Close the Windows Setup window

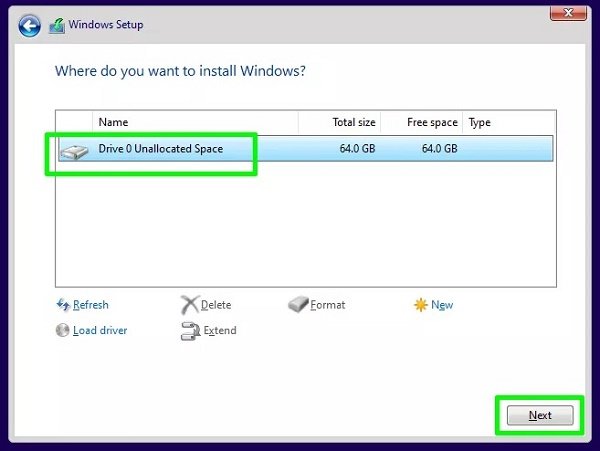click(x=567, y=11)
